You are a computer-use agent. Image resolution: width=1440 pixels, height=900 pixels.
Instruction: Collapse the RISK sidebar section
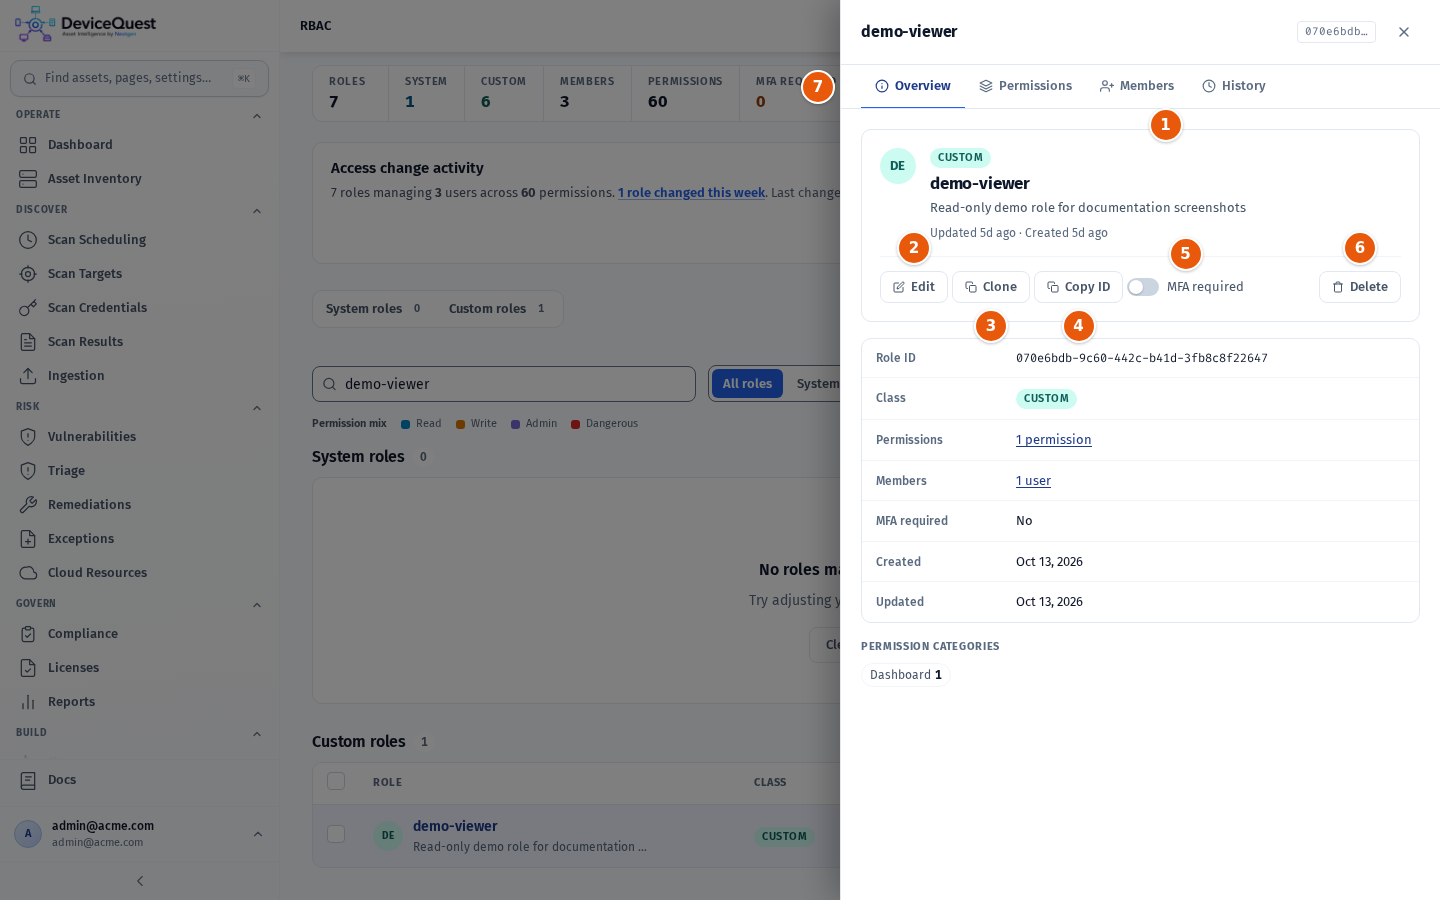[257, 408]
